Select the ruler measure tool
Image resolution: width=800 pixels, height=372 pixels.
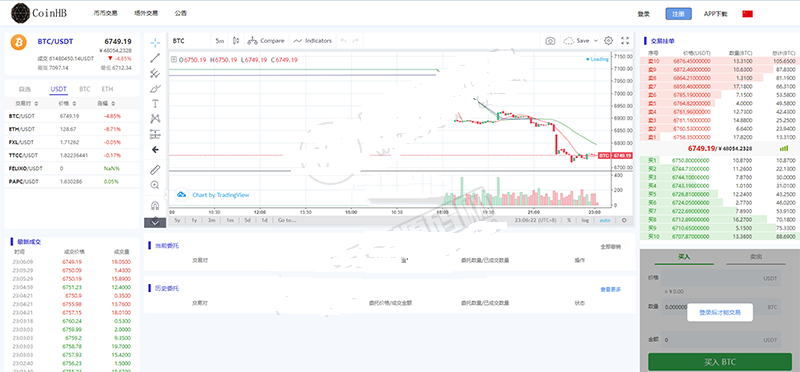(155, 170)
